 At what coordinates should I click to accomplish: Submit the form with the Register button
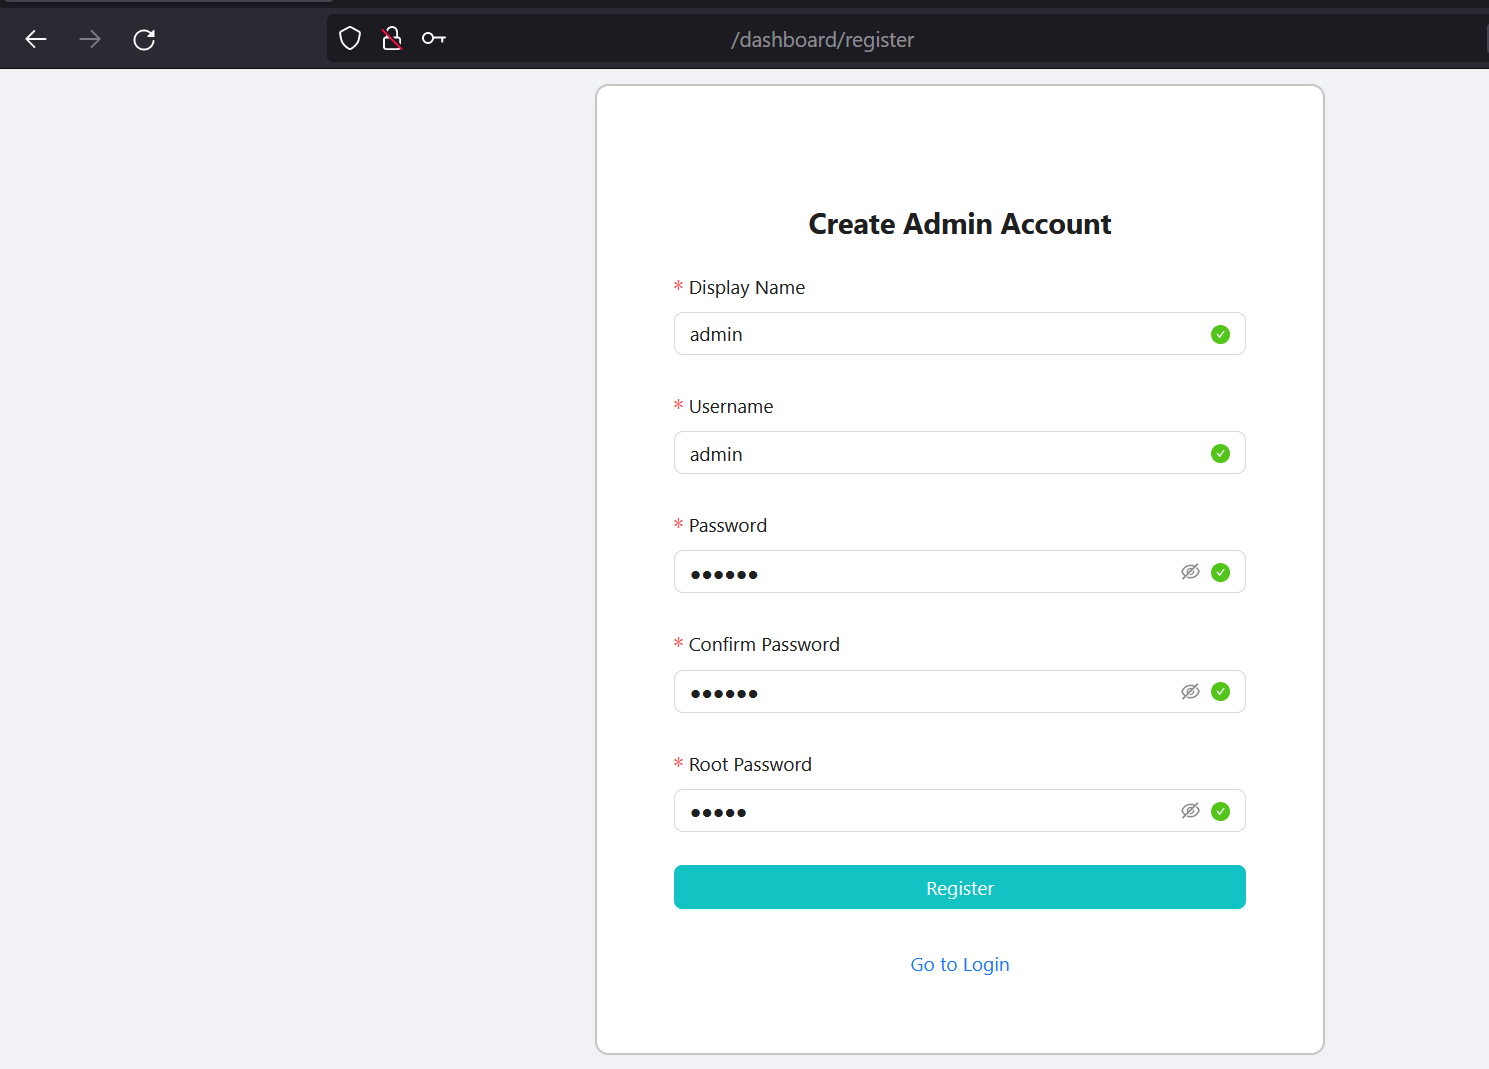[x=960, y=887]
